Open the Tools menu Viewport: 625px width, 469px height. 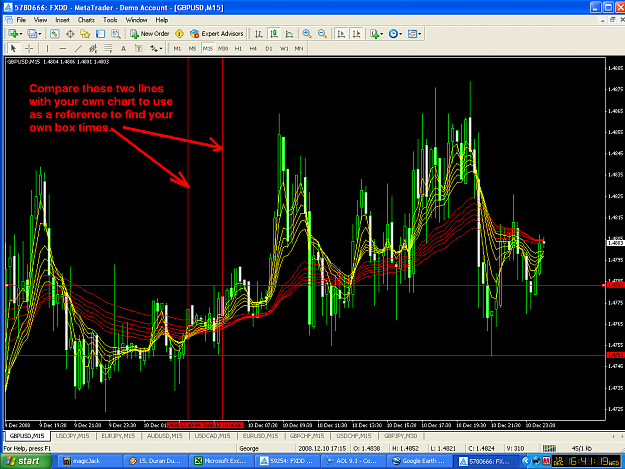coord(110,20)
